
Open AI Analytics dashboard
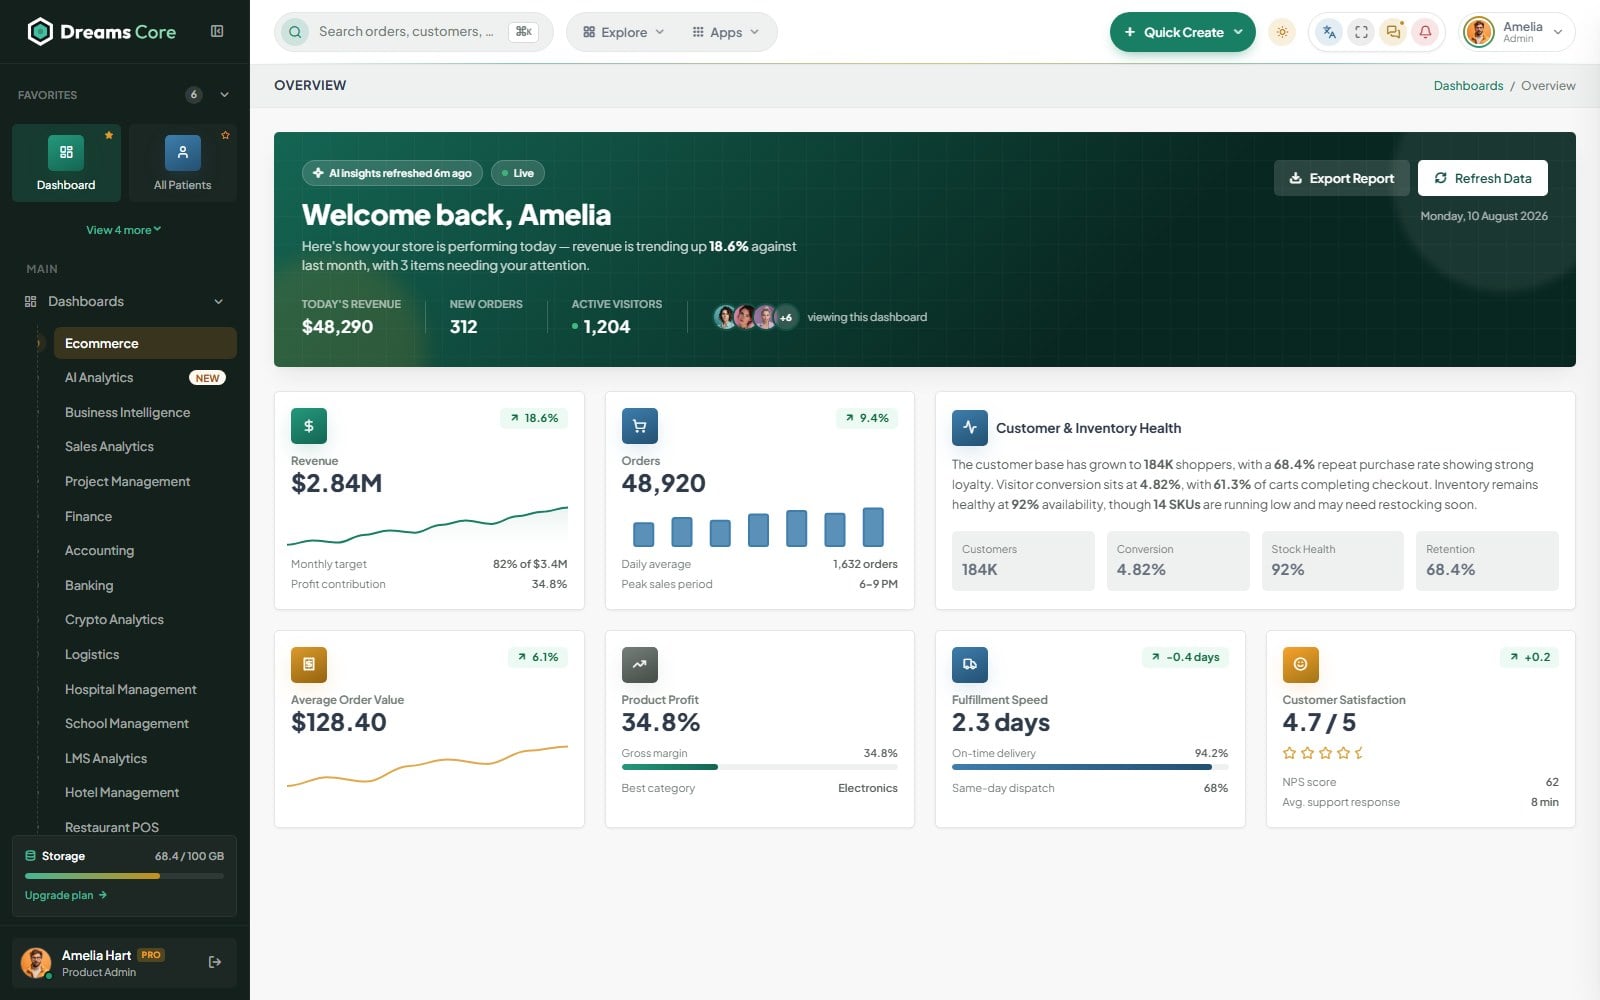point(145,378)
